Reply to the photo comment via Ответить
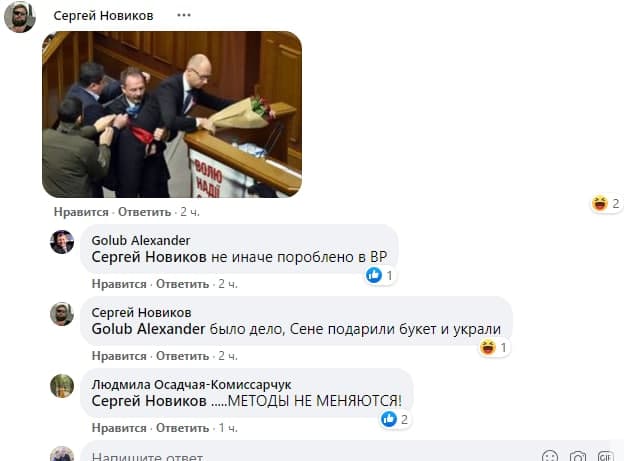Image resolution: width=624 pixels, height=461 pixels. (x=144, y=212)
